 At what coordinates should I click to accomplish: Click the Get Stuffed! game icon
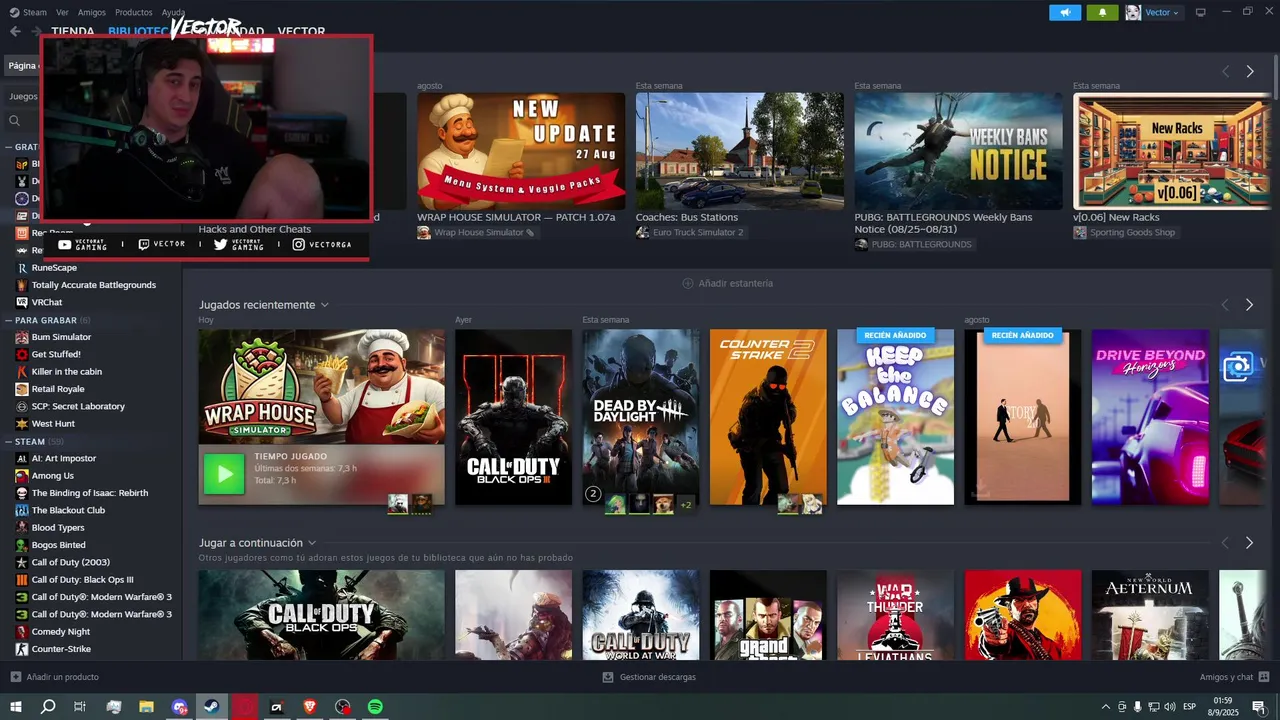pos(22,354)
